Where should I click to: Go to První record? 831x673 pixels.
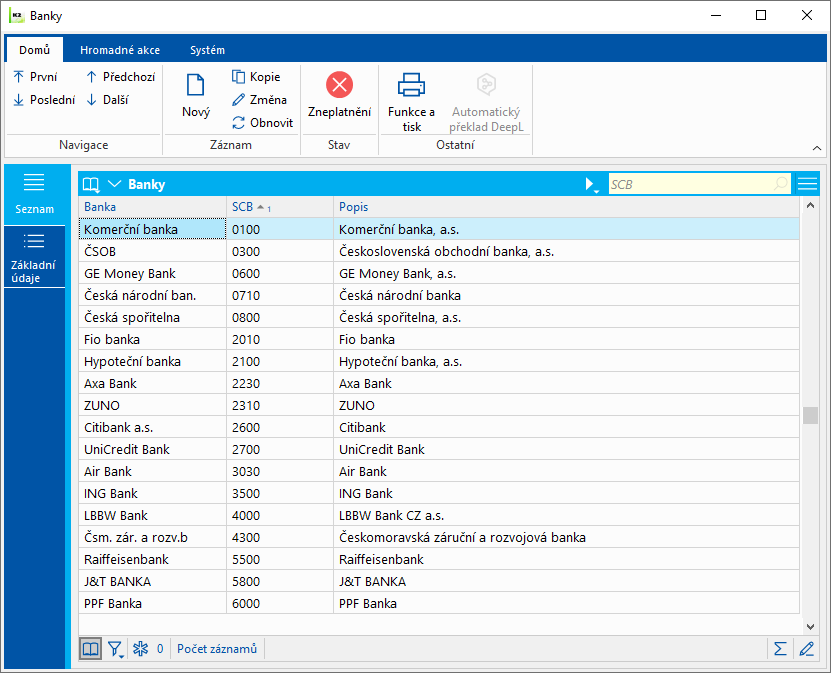[x=35, y=77]
